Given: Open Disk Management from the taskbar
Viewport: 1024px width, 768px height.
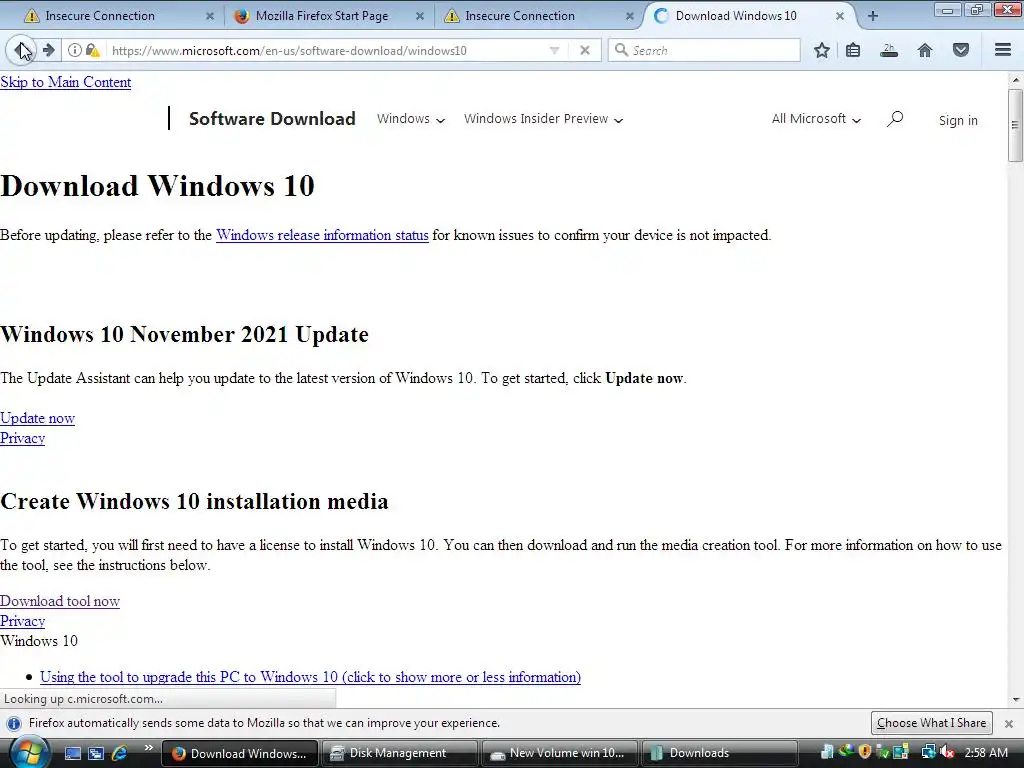Looking at the screenshot, I should (398, 753).
